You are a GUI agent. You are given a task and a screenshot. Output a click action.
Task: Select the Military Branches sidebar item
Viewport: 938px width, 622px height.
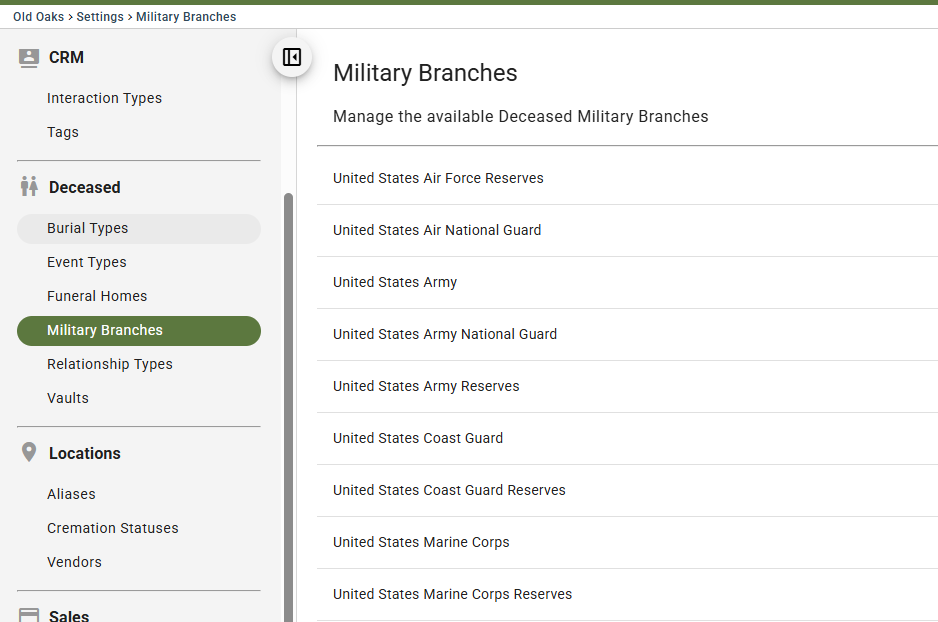tap(139, 331)
